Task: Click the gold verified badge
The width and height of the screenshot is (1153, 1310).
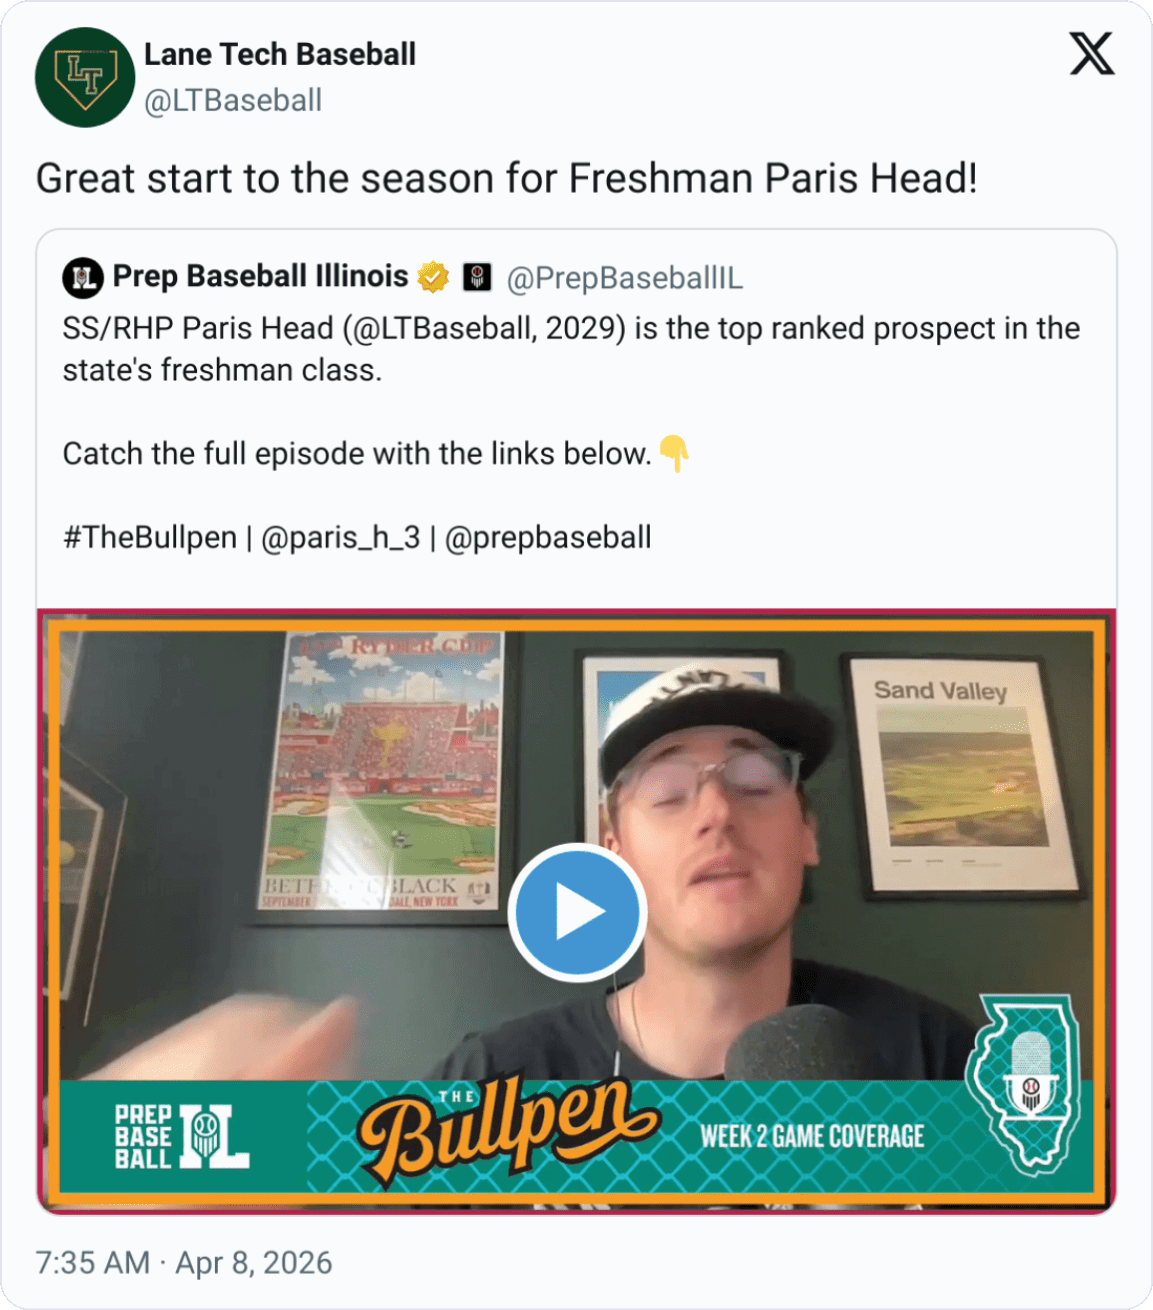Action: [433, 277]
